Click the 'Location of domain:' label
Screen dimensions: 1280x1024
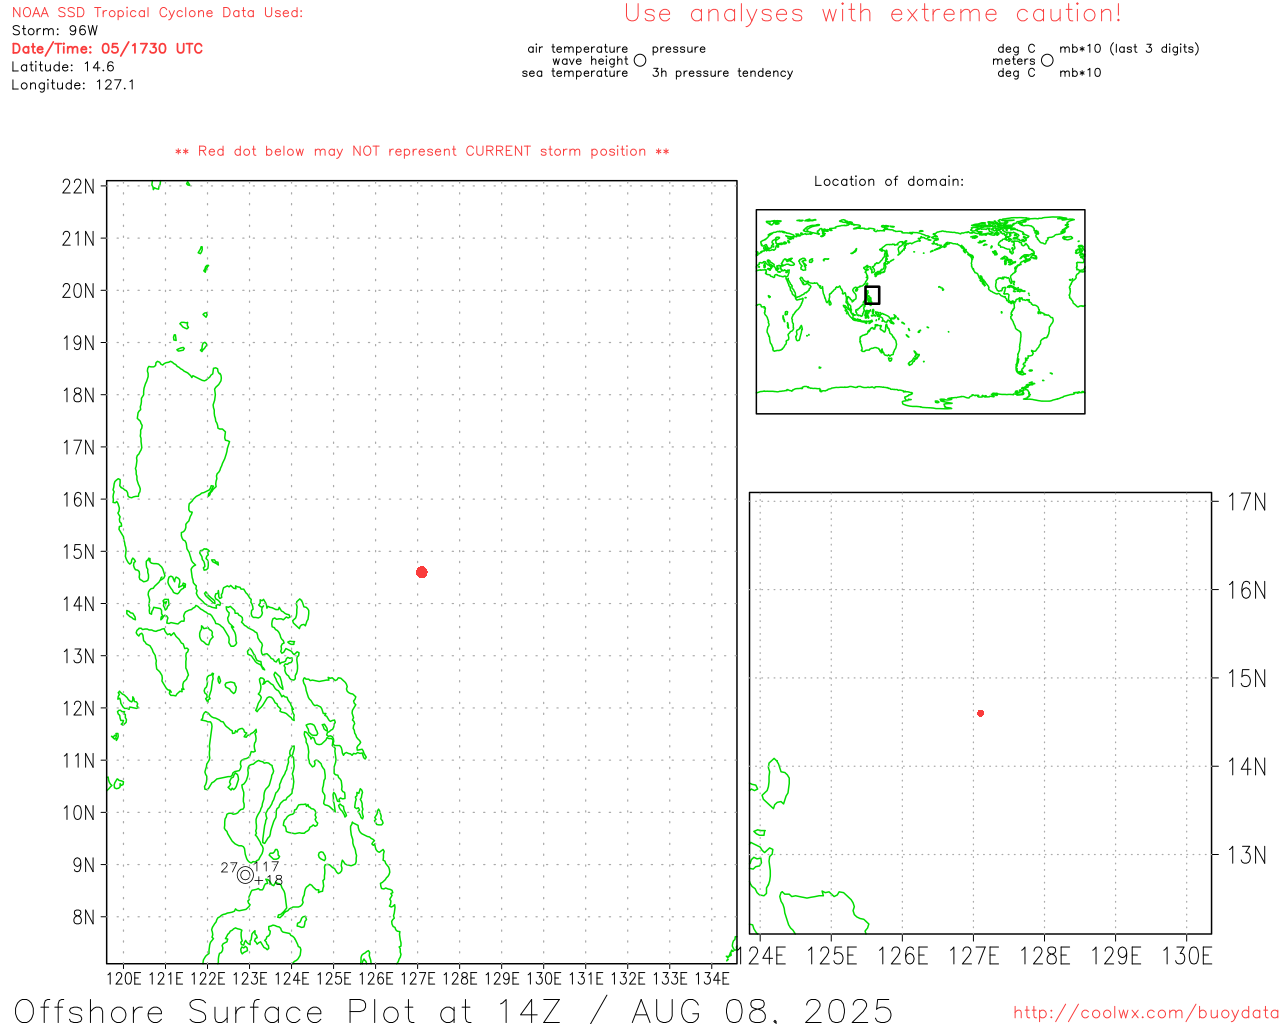[889, 181]
